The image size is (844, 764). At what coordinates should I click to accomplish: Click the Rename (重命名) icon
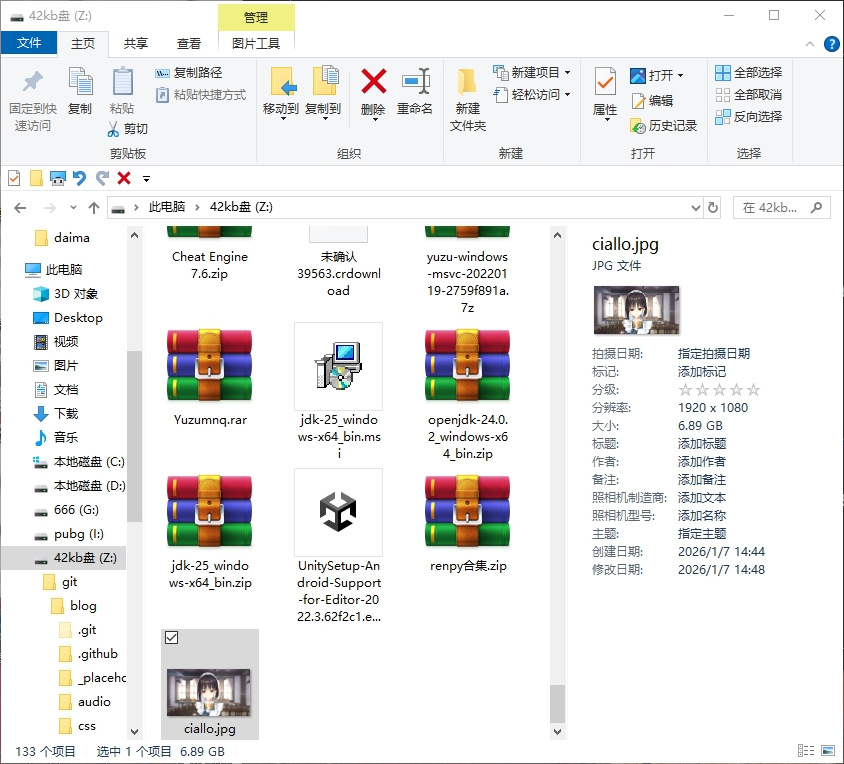pyautogui.click(x=416, y=81)
